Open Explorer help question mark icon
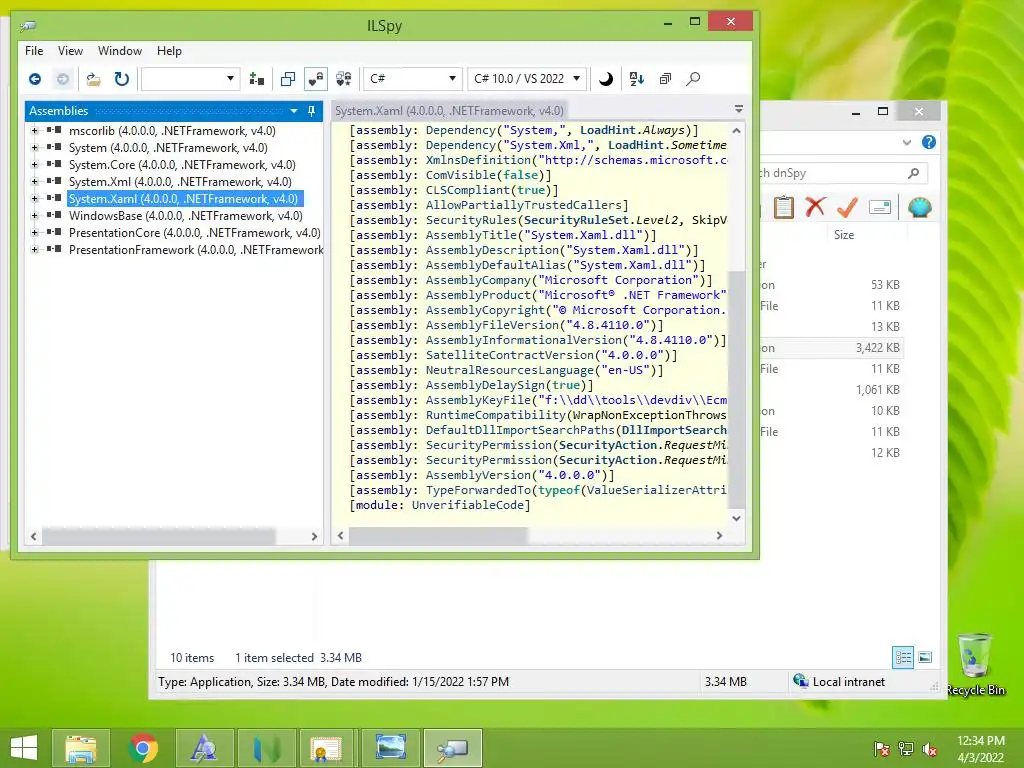Screen dimensions: 1024x768 tap(929, 142)
